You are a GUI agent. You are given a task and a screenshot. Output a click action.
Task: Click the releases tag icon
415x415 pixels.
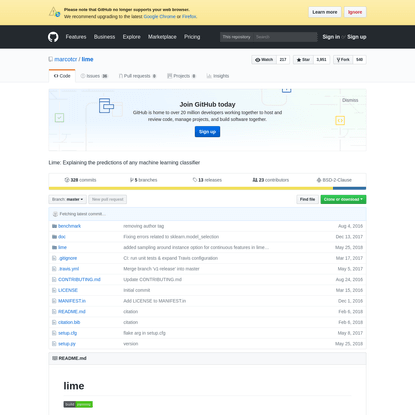195,180
